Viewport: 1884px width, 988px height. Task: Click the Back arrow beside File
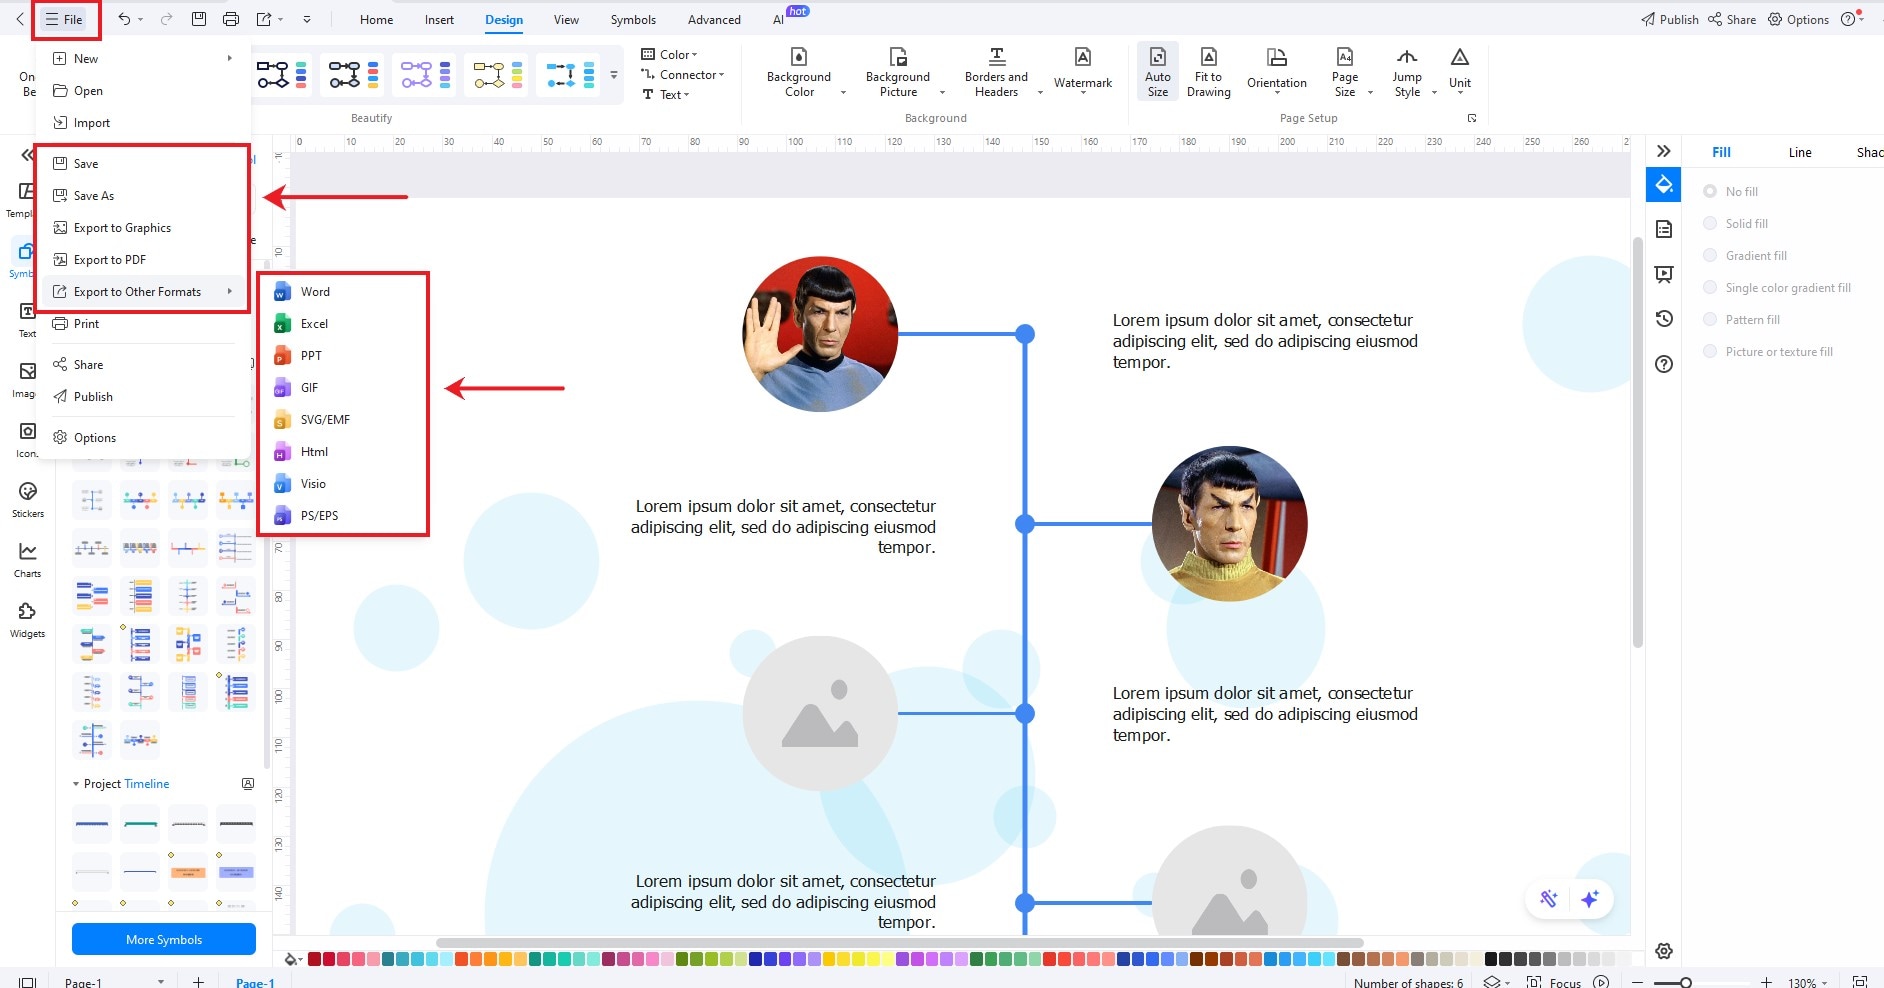point(19,19)
